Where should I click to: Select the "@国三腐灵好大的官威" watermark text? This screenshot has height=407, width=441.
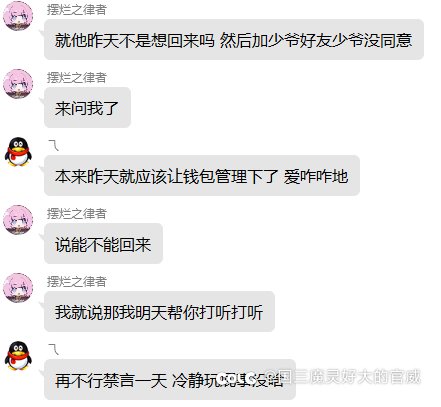coord(342,377)
